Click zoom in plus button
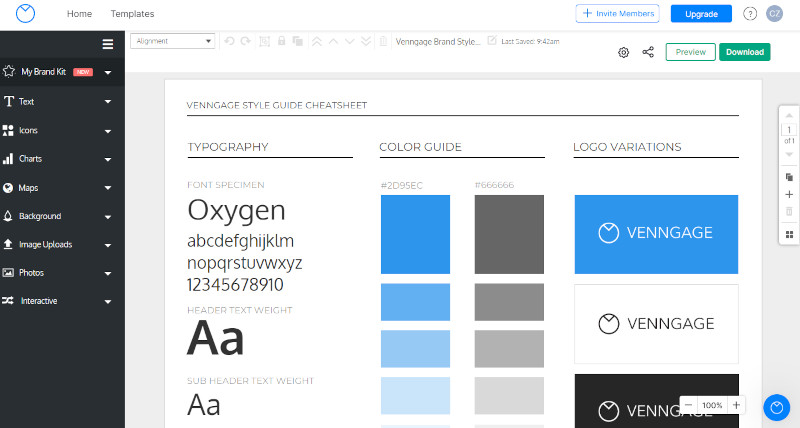The image size is (800, 428). [x=736, y=405]
